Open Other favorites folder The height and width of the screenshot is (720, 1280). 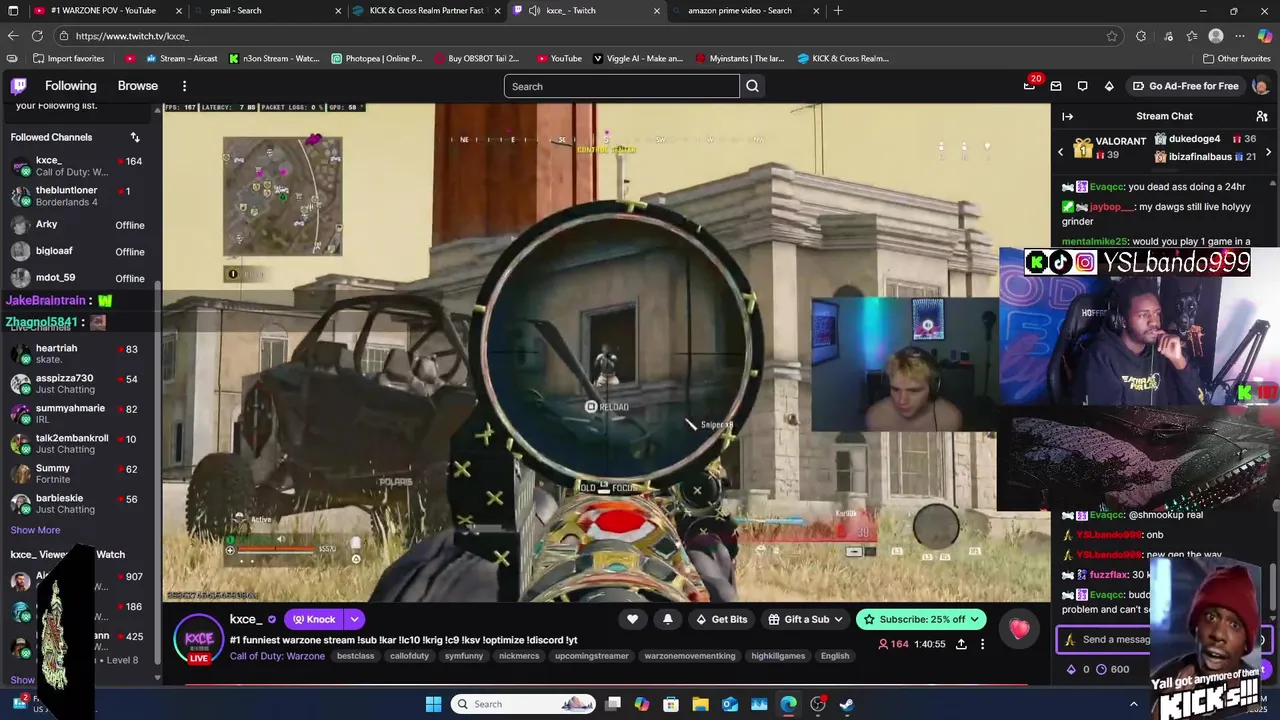click(x=1236, y=58)
